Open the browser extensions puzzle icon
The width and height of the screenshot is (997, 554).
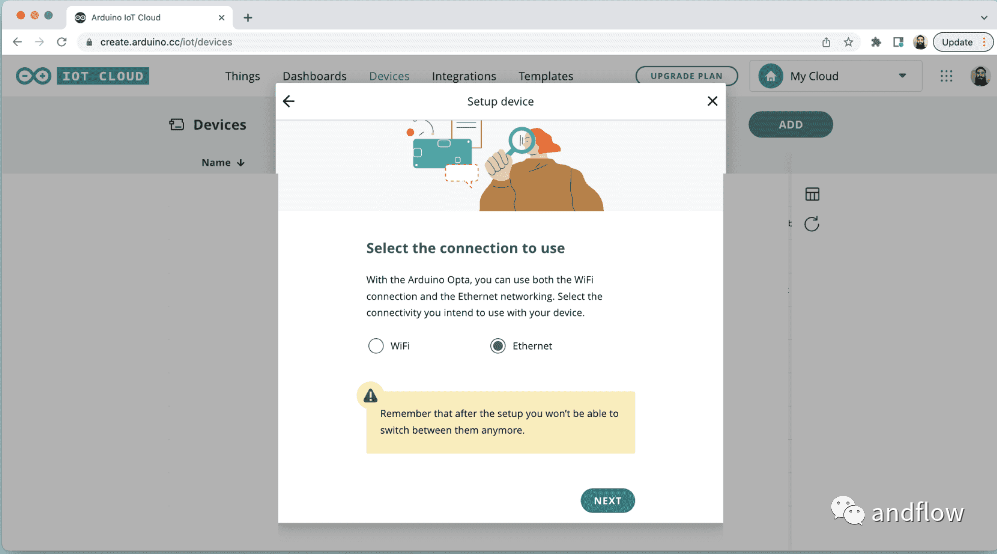(x=876, y=42)
